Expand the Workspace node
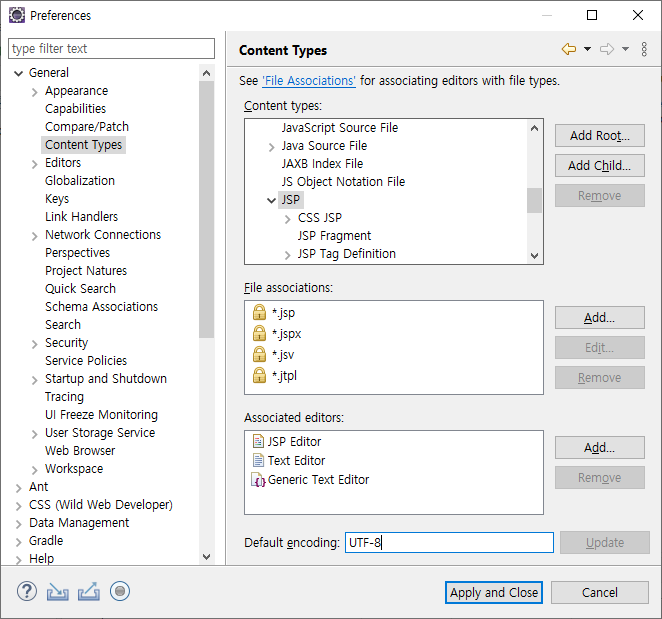This screenshot has height=619, width=662. coord(35,470)
